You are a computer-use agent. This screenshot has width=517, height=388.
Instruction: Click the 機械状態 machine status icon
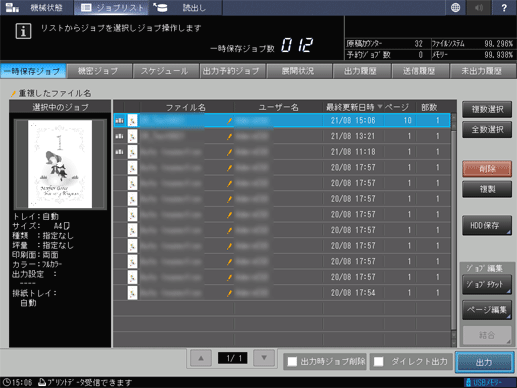coord(12,7)
